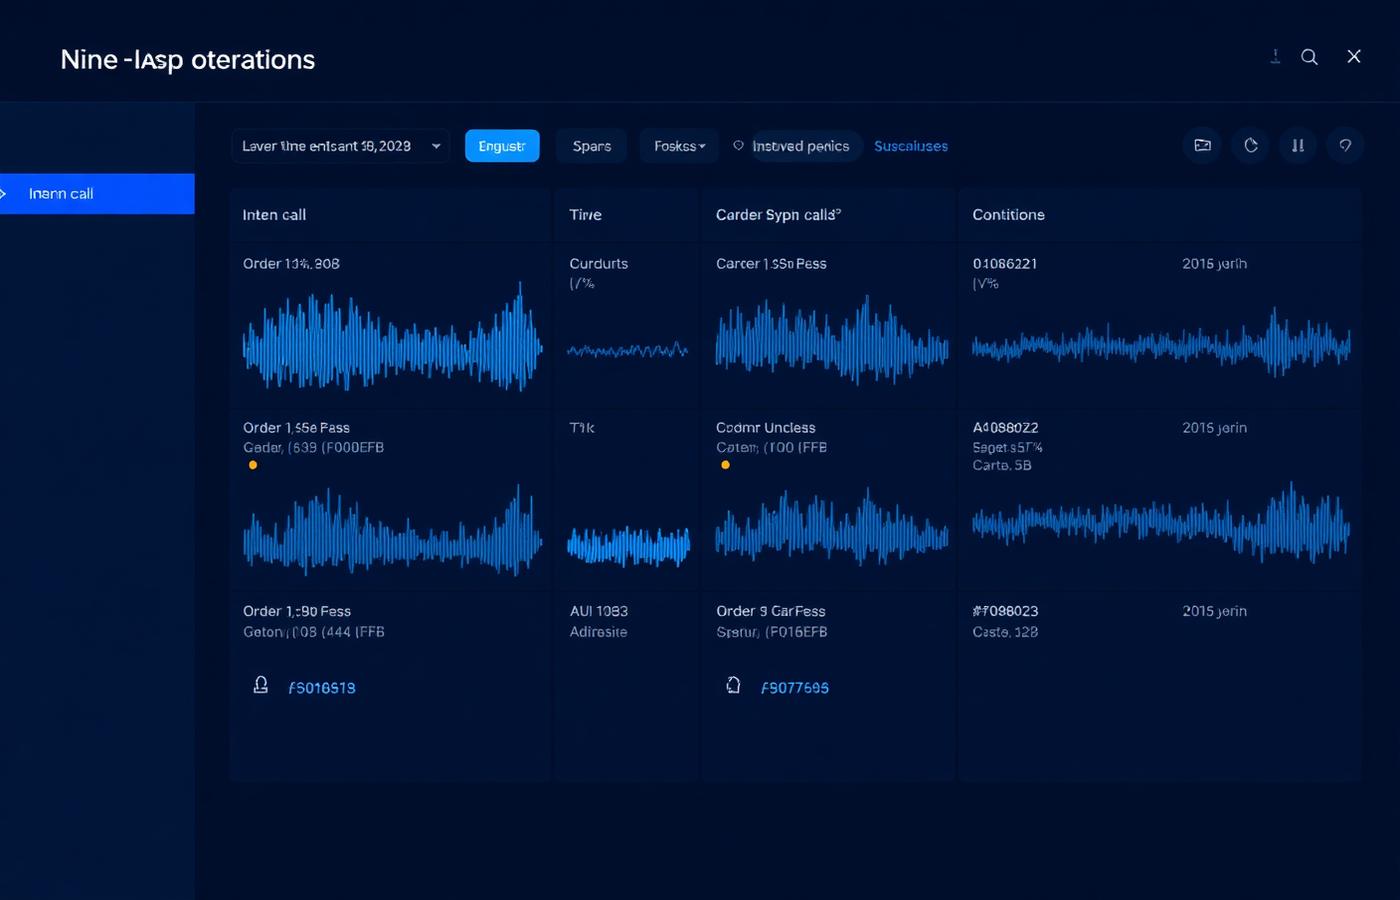Click the "#F098023" text

1005,611
